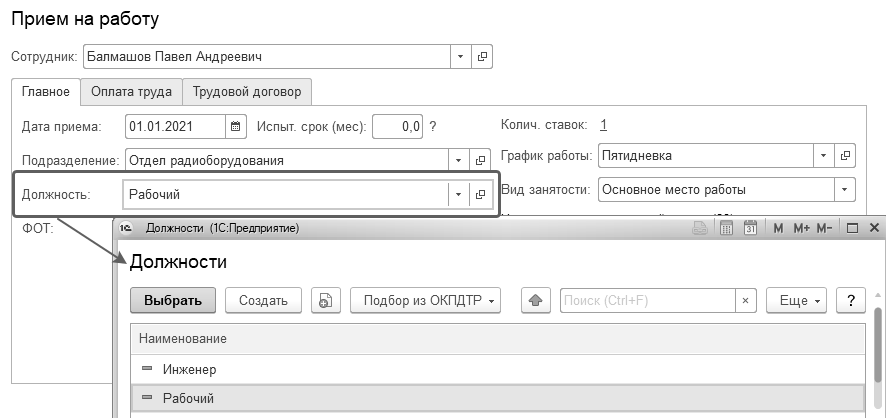This screenshot has width=886, height=418.
Task: Clear the search field with the × button
Action: coord(744,300)
